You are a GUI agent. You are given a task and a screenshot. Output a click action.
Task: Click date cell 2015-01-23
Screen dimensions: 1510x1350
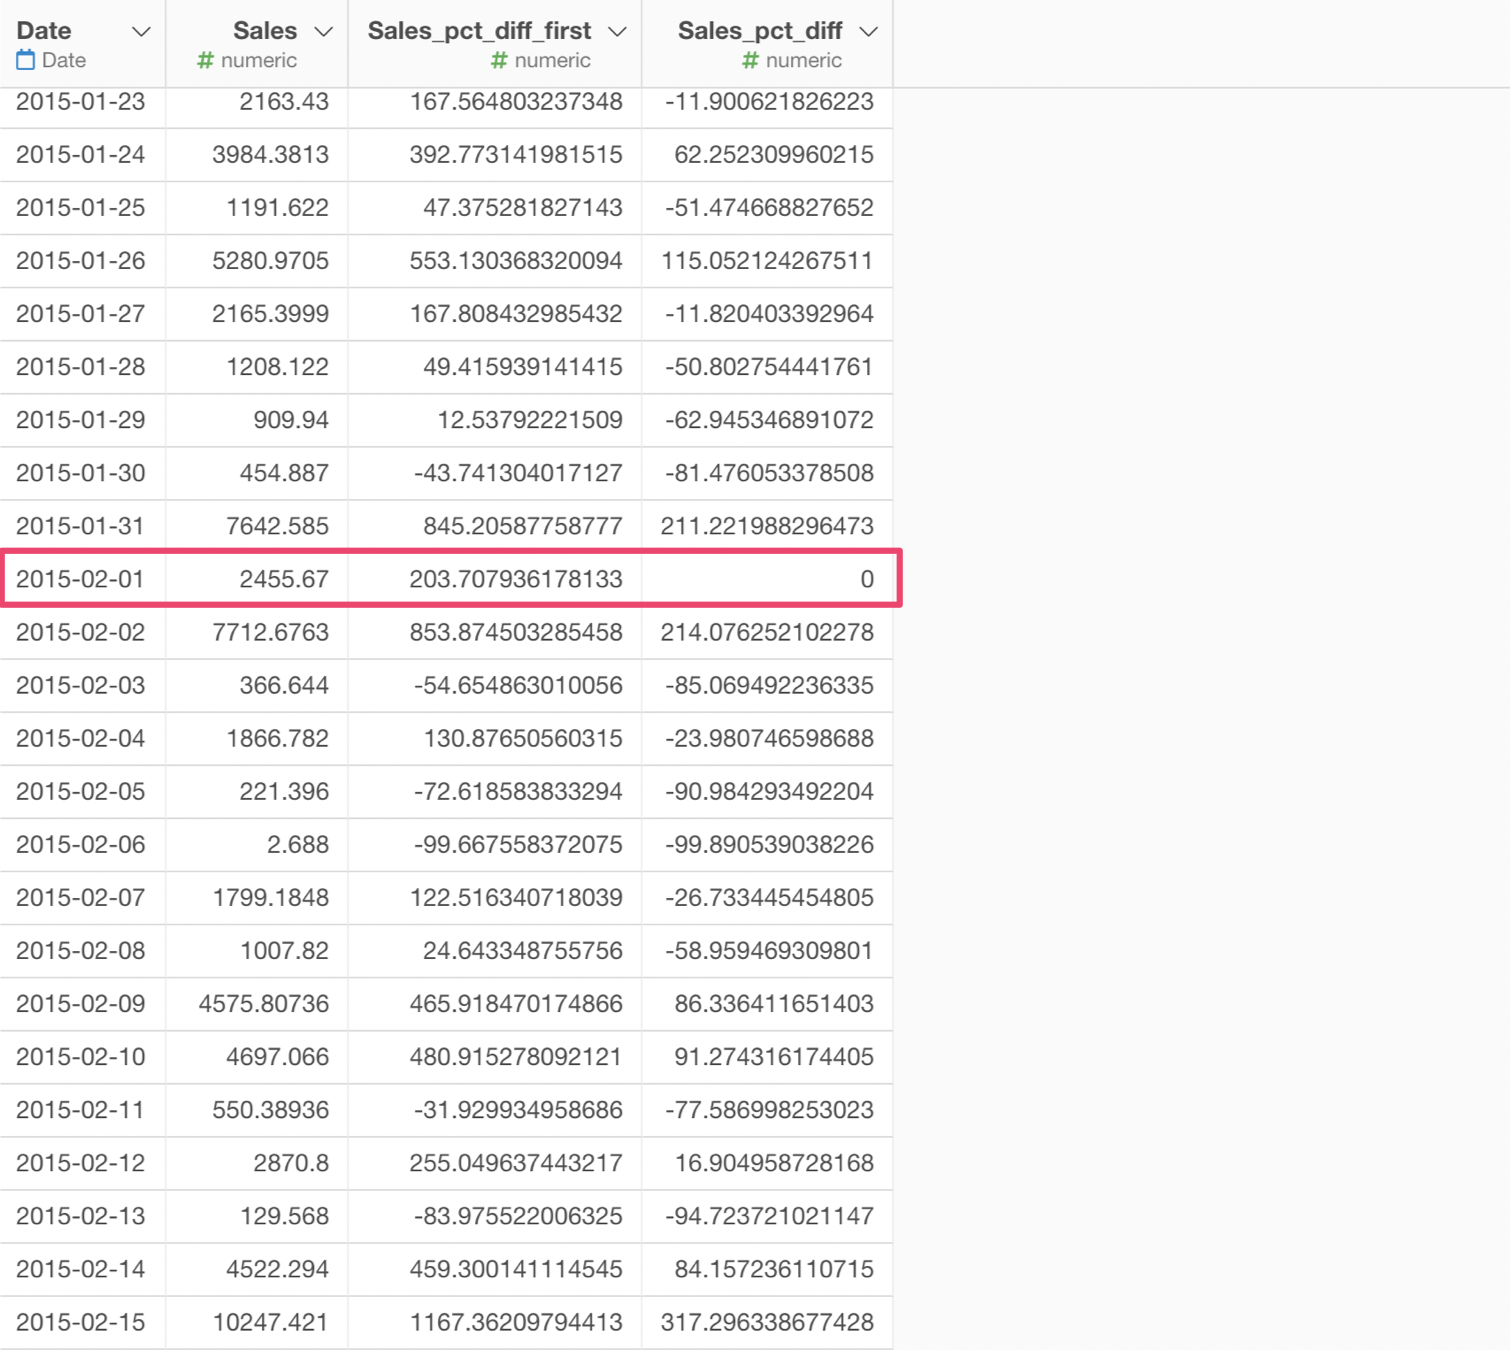pyautogui.click(x=81, y=102)
